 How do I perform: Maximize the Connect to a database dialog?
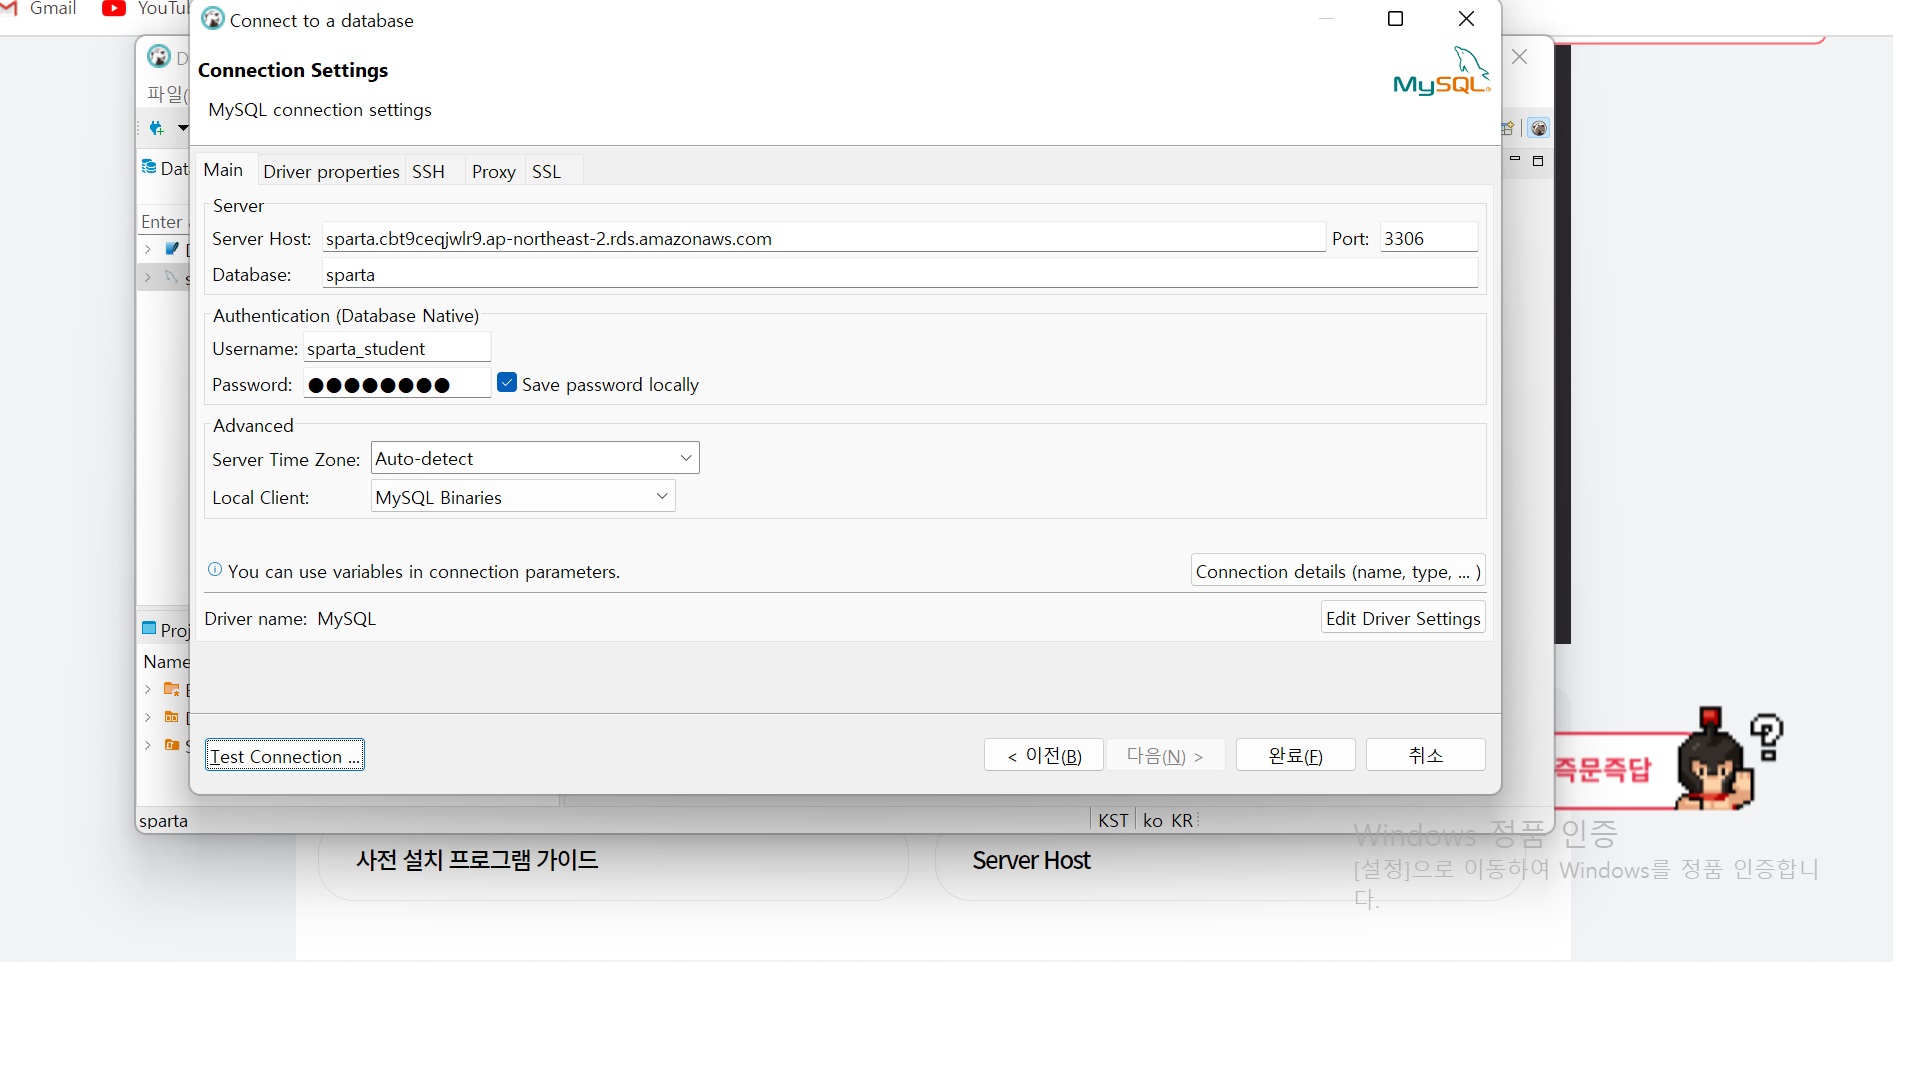(1396, 19)
